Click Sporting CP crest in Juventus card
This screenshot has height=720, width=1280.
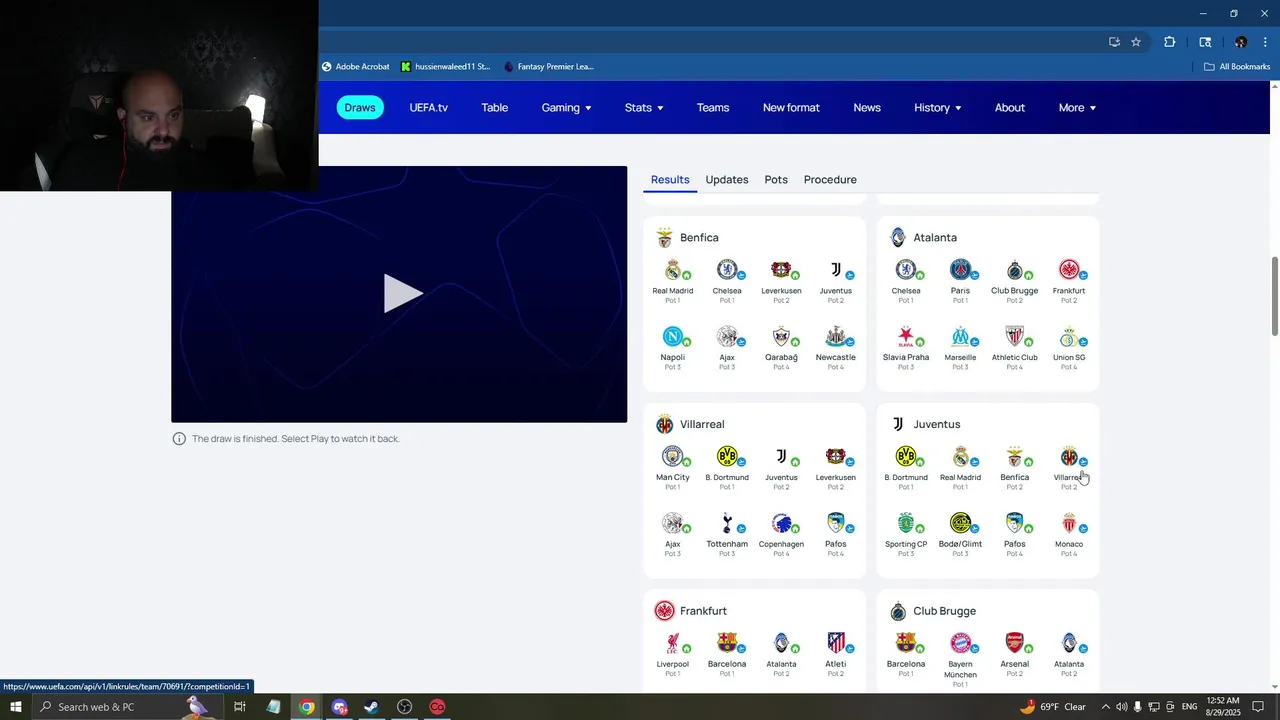pyautogui.click(x=906, y=523)
